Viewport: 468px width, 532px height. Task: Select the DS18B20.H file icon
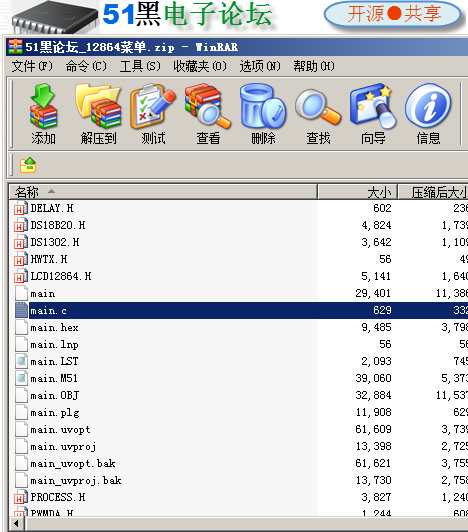coord(21,225)
